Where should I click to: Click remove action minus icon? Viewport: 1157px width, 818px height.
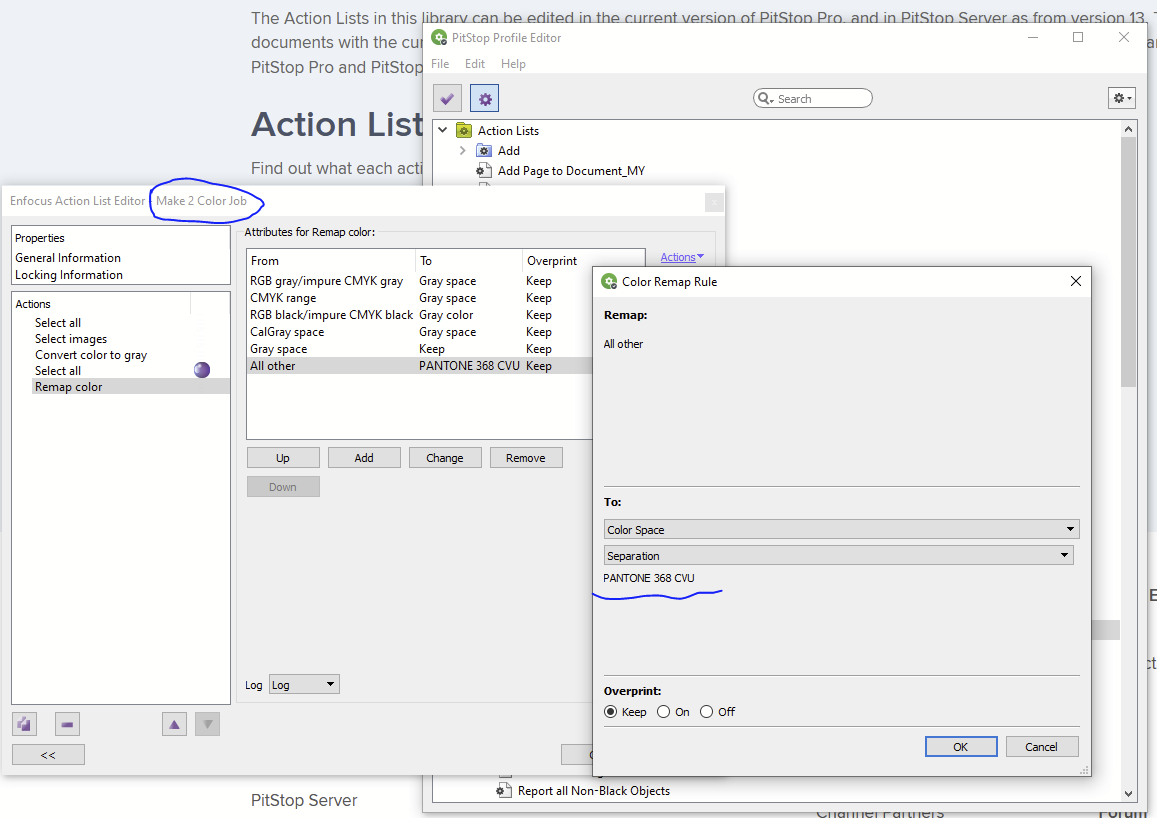(x=67, y=724)
